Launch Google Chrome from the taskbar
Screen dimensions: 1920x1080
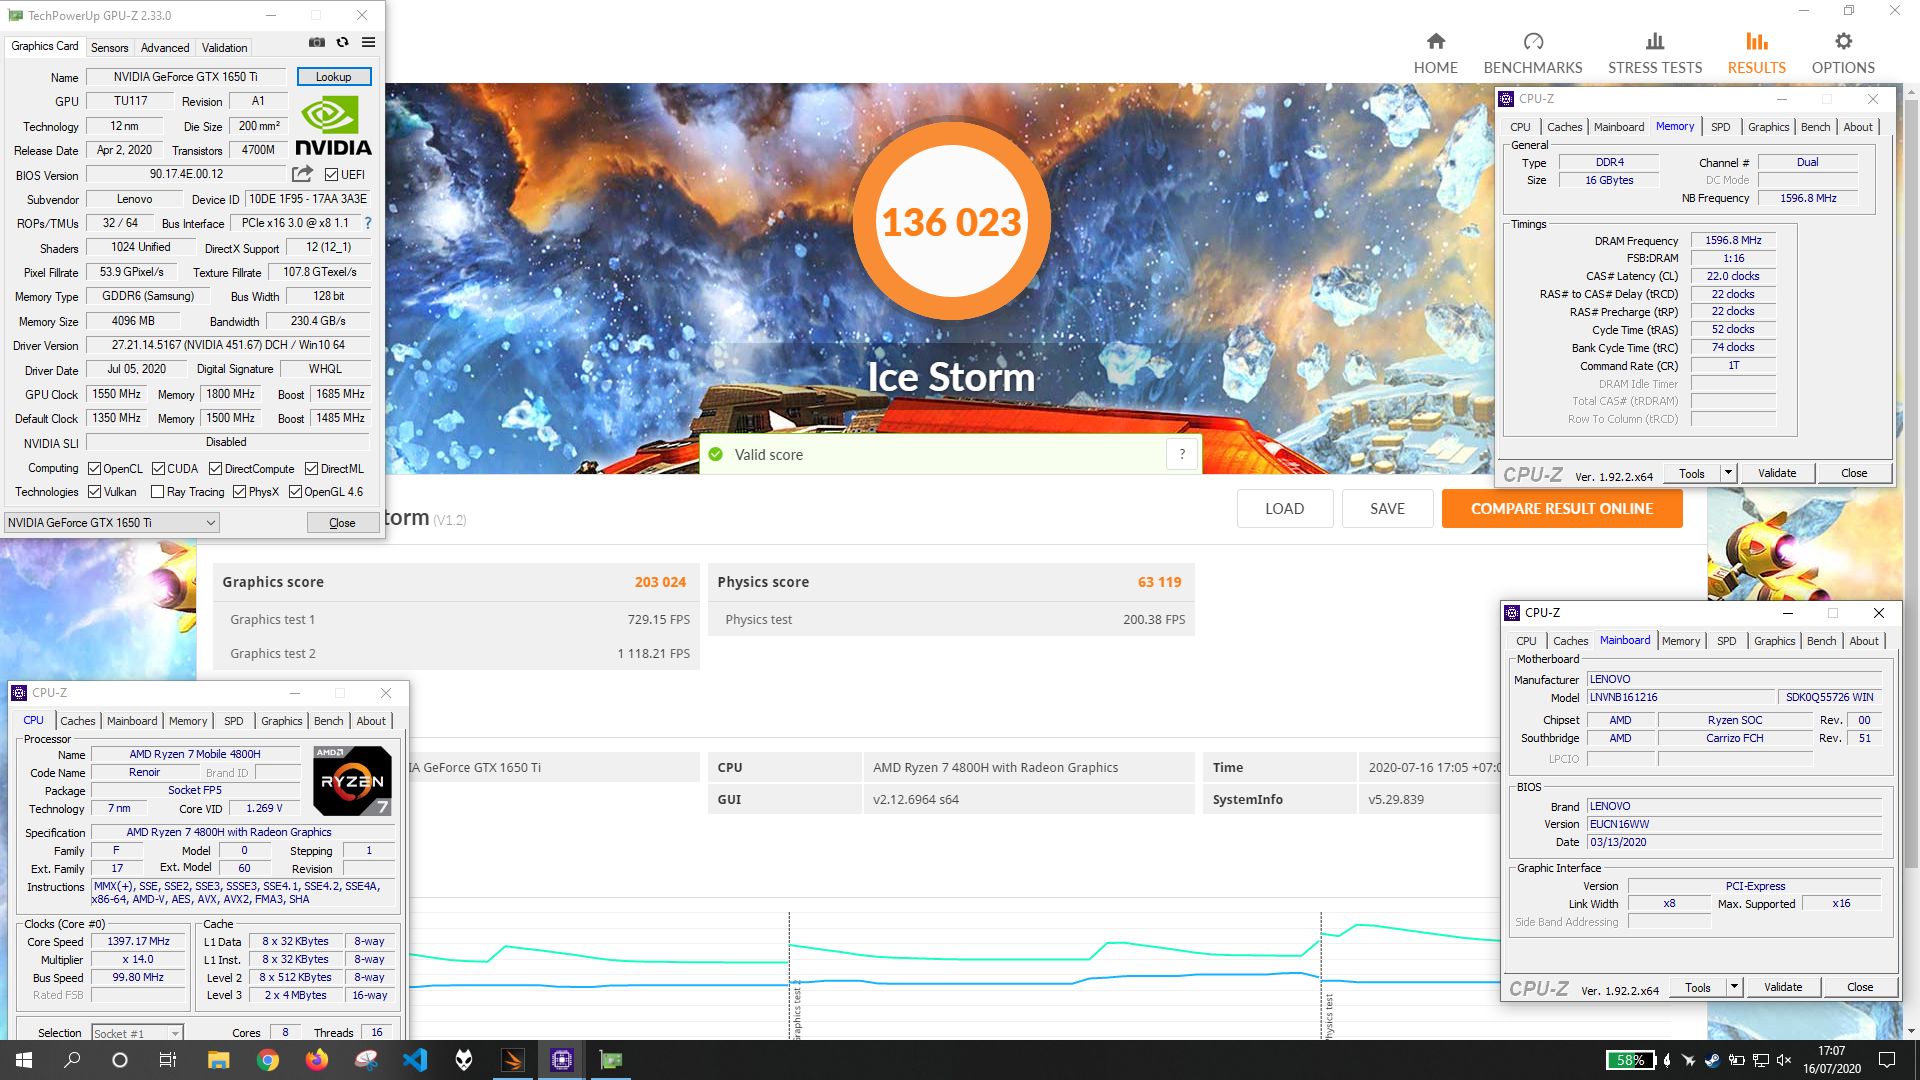[x=267, y=1060]
